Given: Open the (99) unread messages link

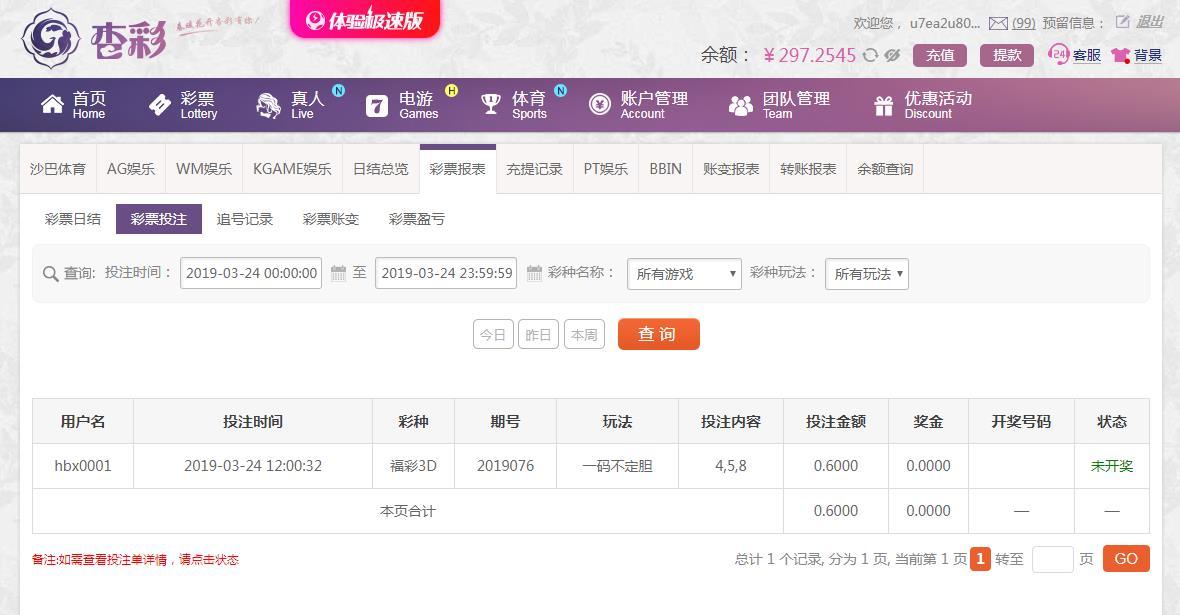Looking at the screenshot, I should point(1023,23).
